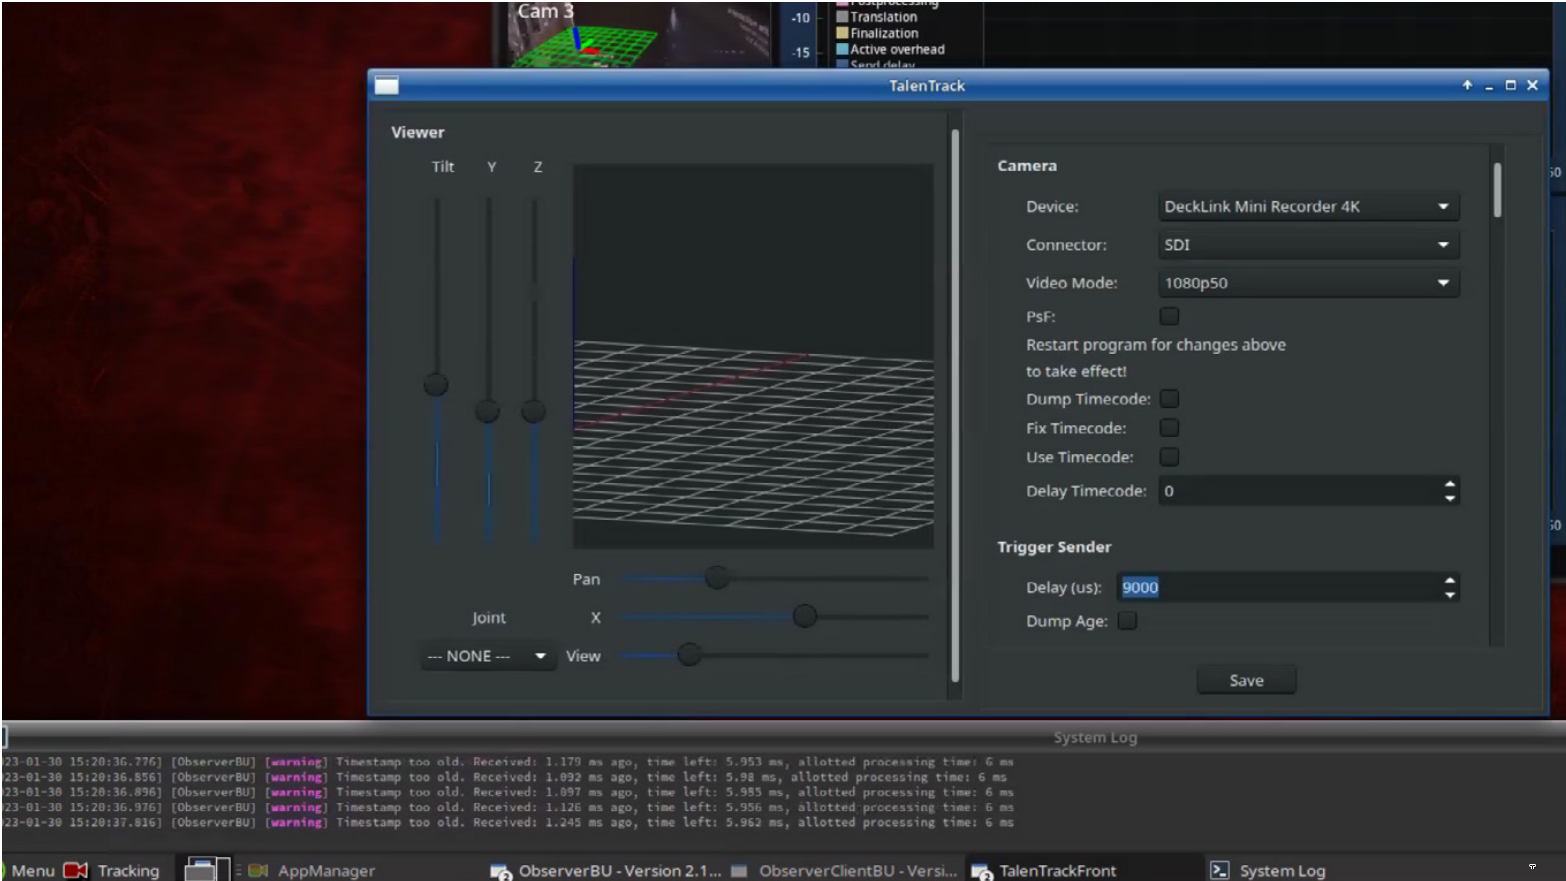Increment the Delay Timecode value

tap(1449, 484)
